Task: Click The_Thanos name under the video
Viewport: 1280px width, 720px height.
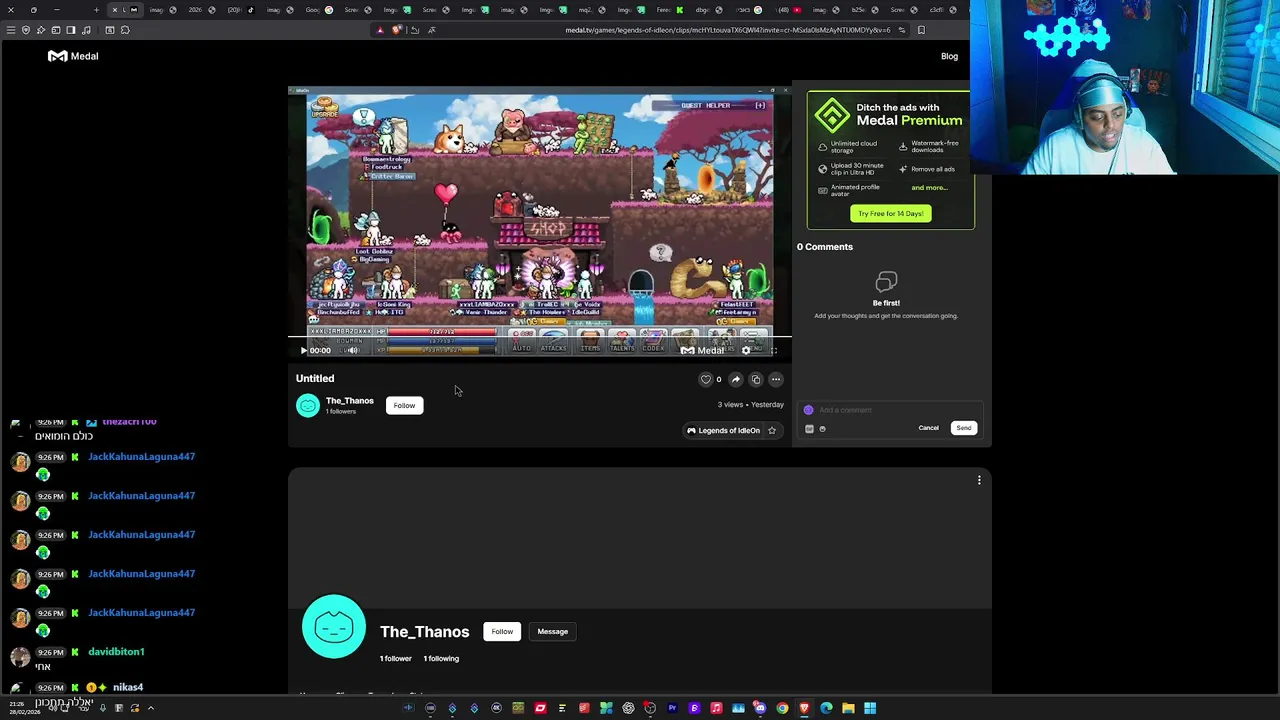Action: pyautogui.click(x=349, y=401)
